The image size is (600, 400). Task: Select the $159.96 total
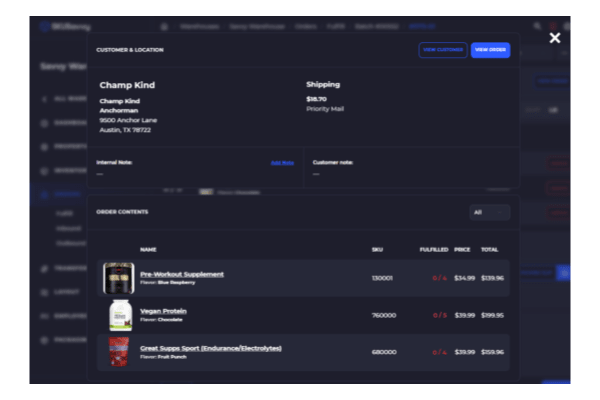tap(492, 352)
